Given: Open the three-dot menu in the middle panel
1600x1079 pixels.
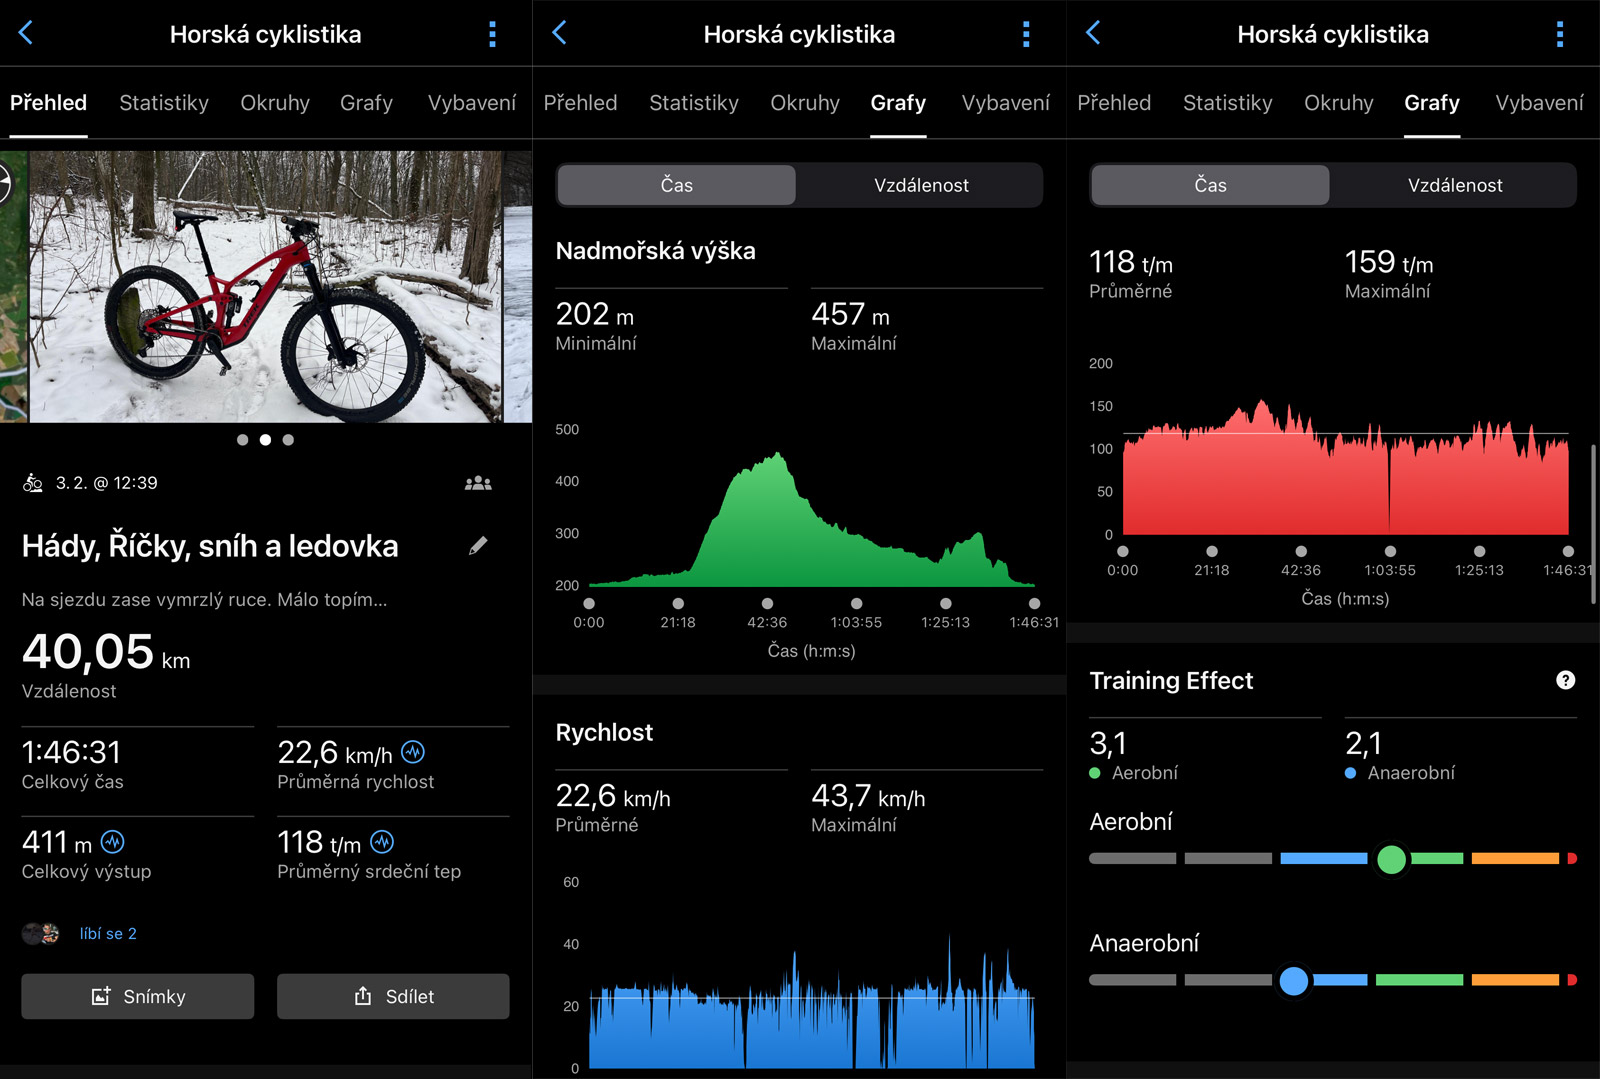Looking at the screenshot, I should tap(1025, 34).
